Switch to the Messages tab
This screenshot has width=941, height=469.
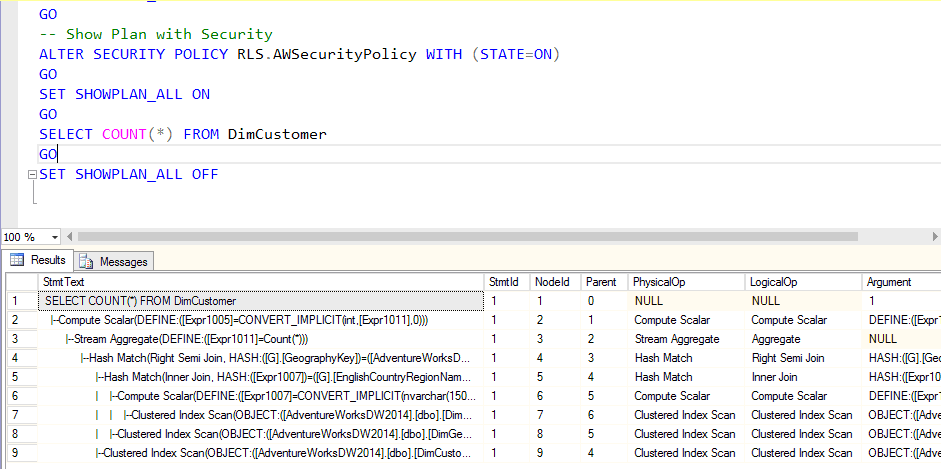click(114, 261)
